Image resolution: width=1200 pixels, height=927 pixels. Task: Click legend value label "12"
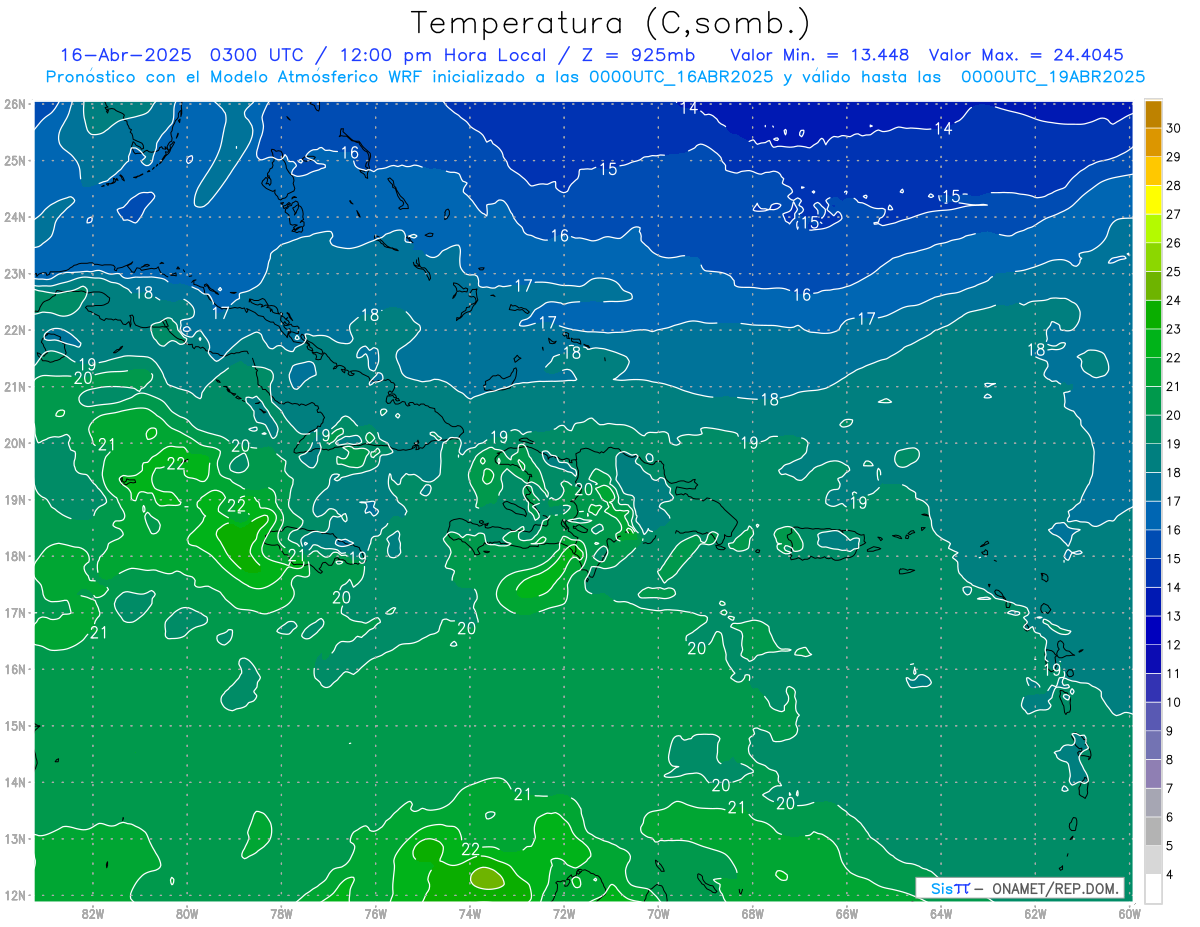1174,645
